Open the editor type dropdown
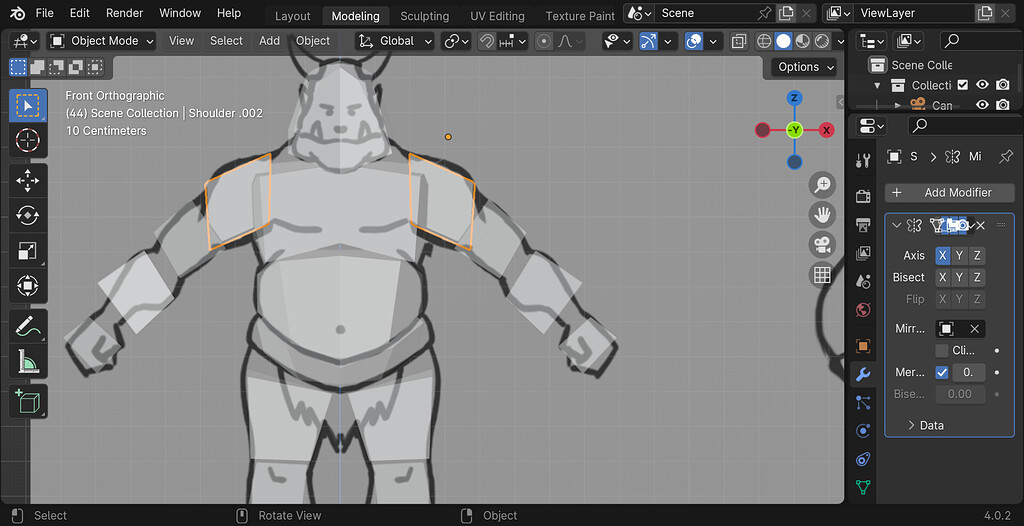The image size is (1024, 526). coord(25,41)
